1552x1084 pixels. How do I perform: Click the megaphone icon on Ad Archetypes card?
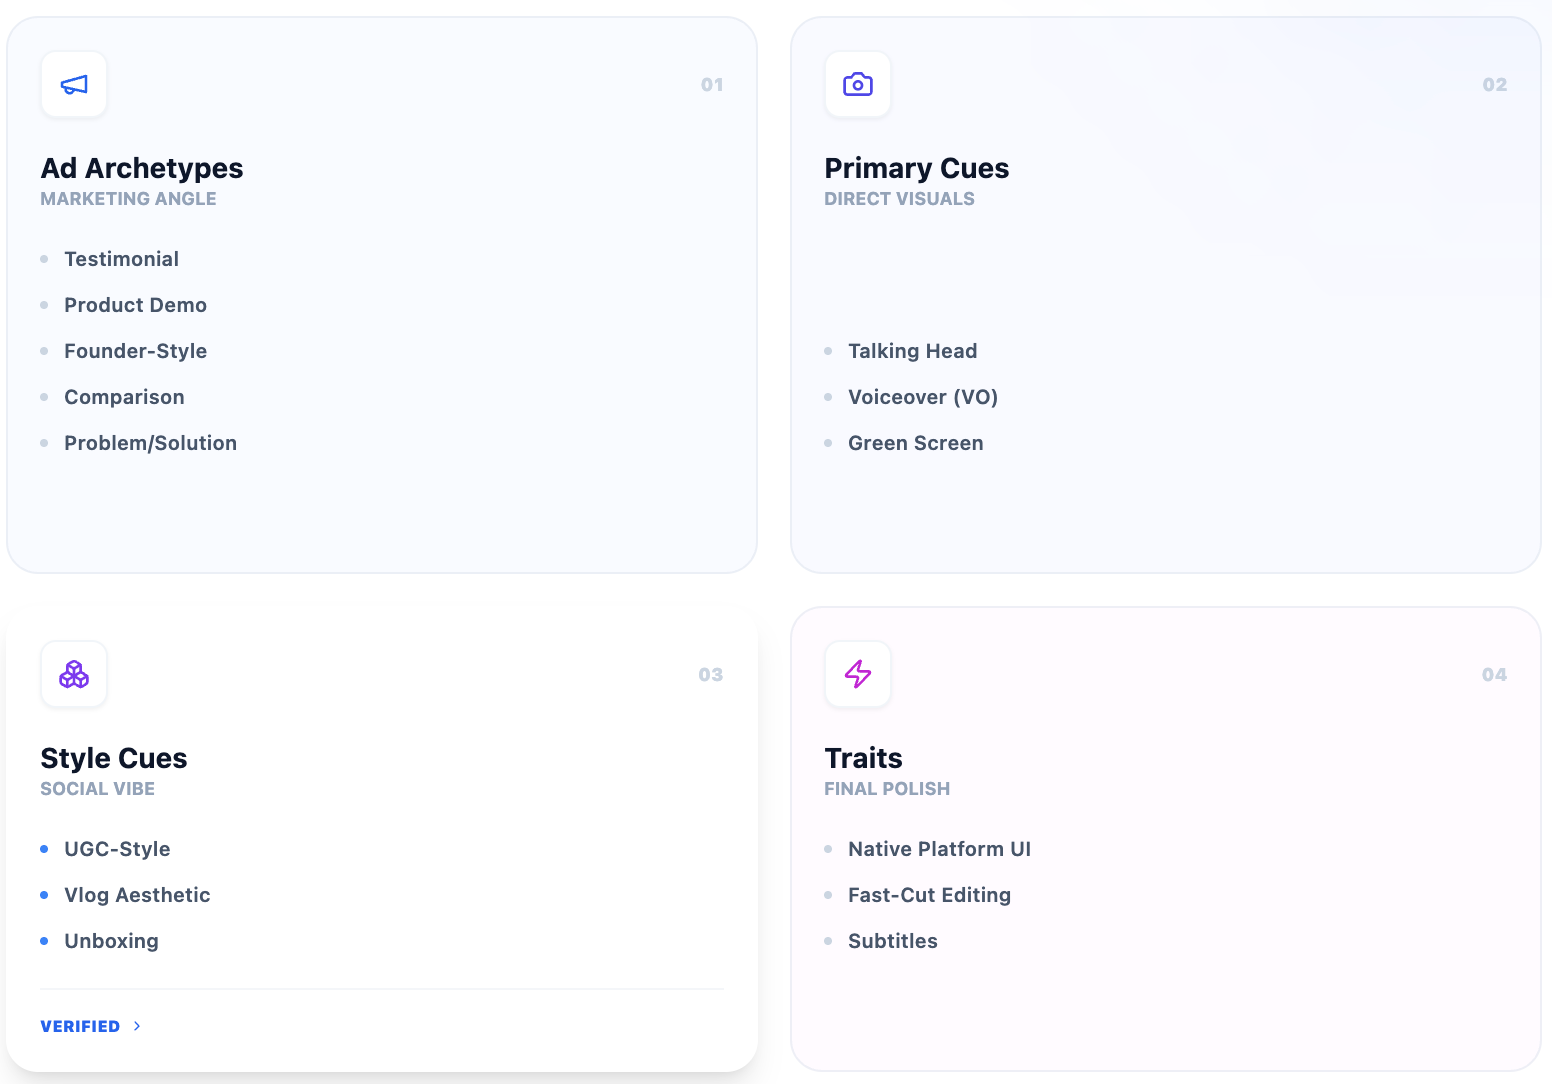click(x=74, y=84)
